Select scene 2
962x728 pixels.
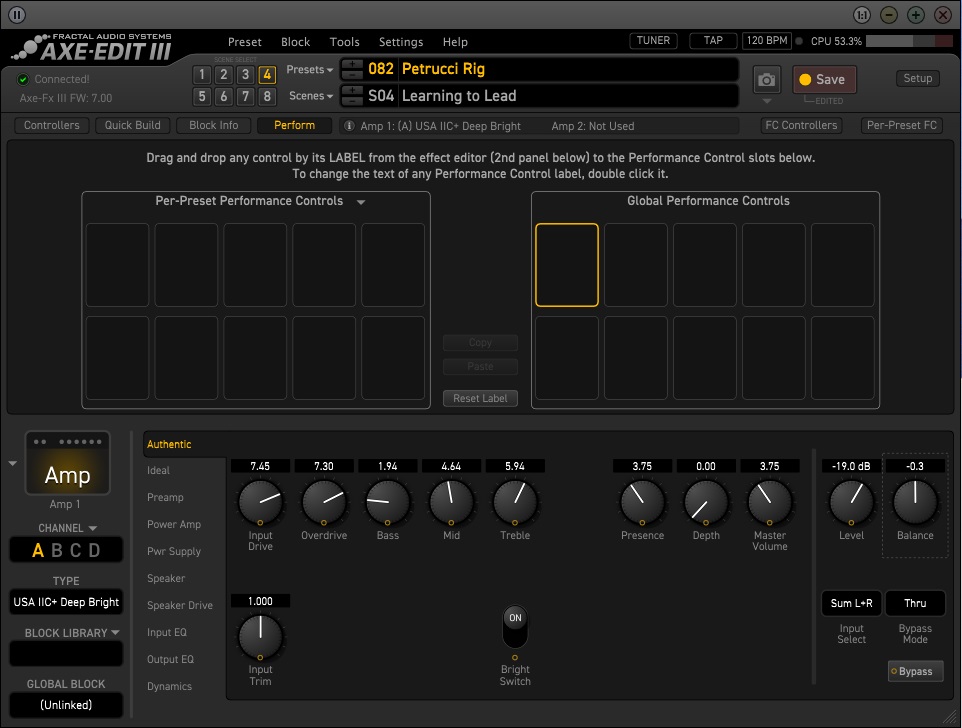pyautogui.click(x=223, y=75)
